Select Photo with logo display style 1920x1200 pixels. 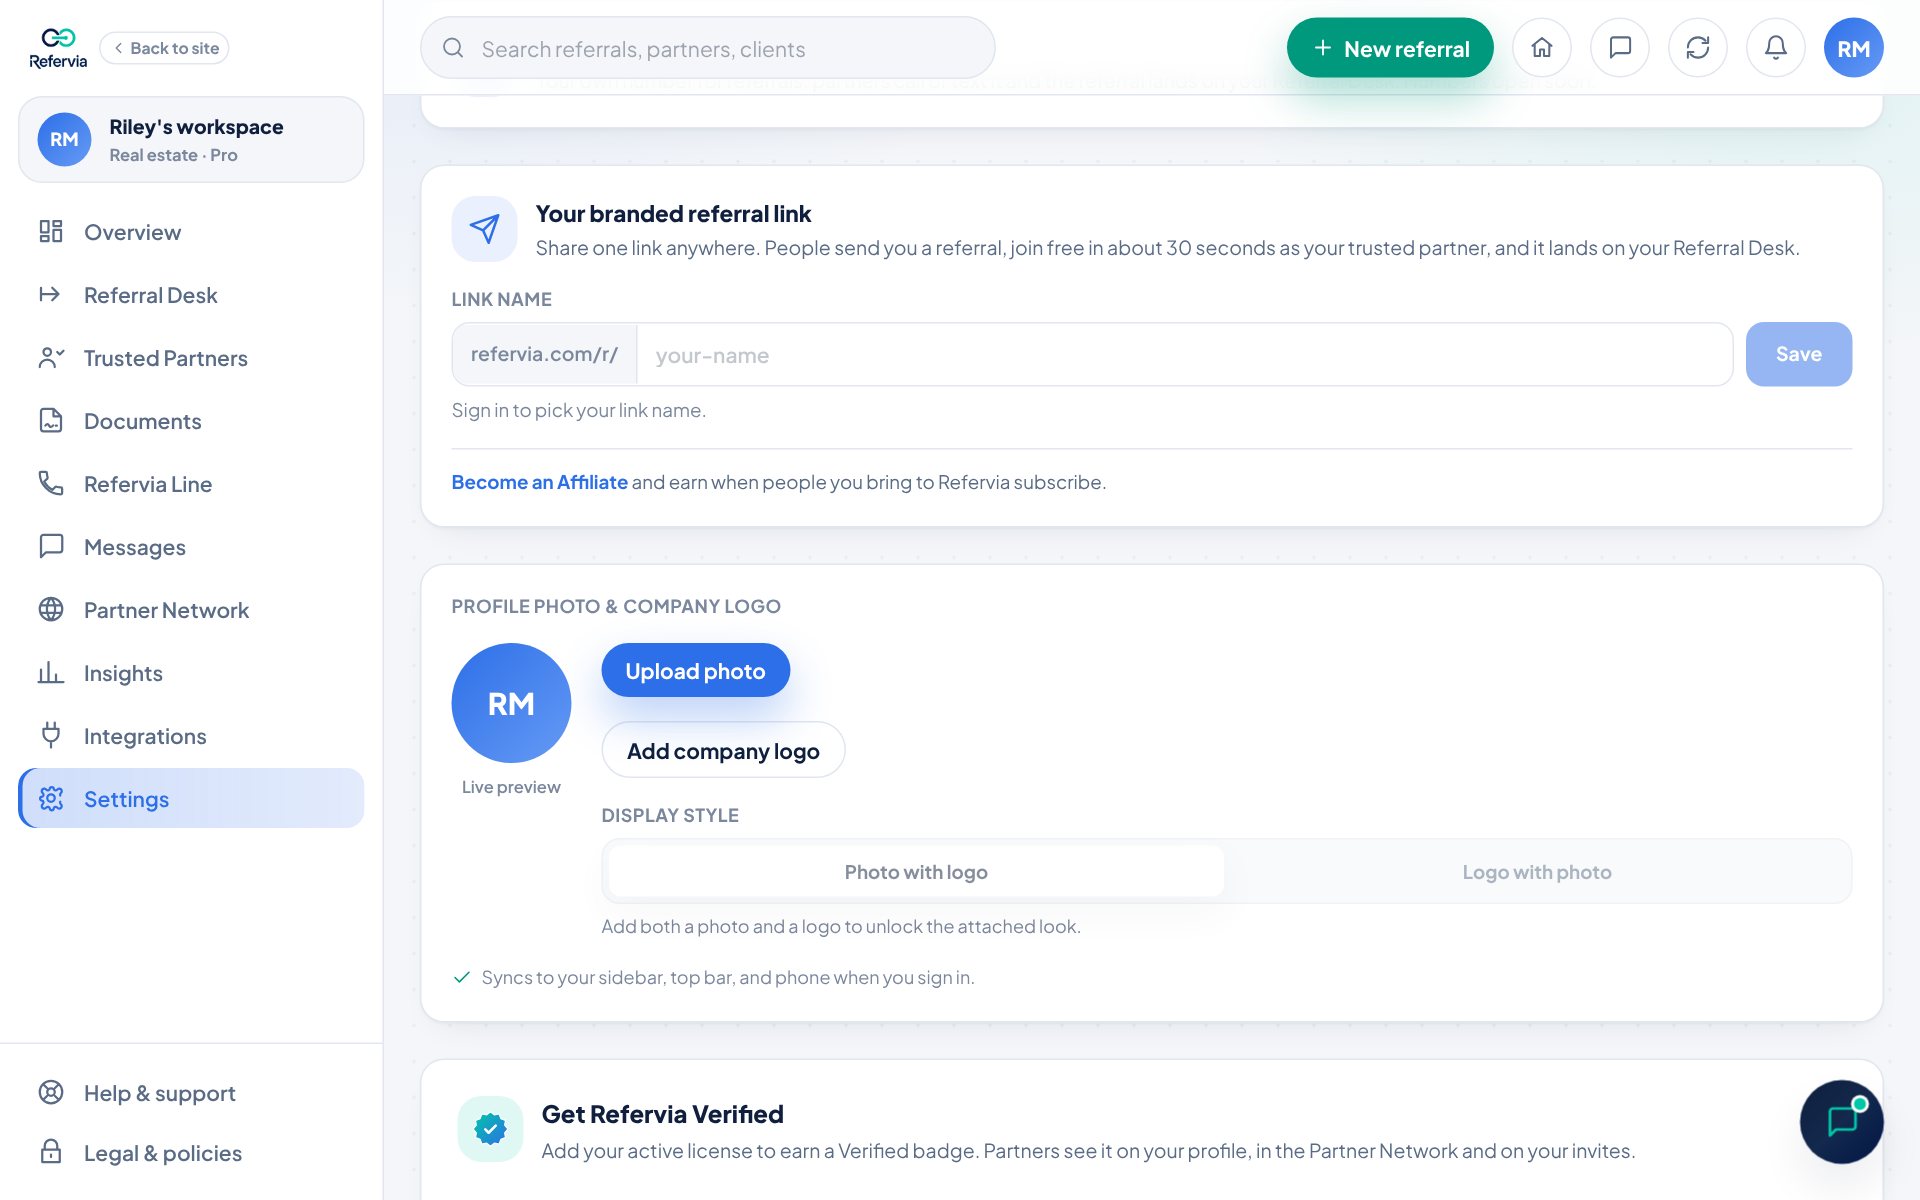point(916,872)
